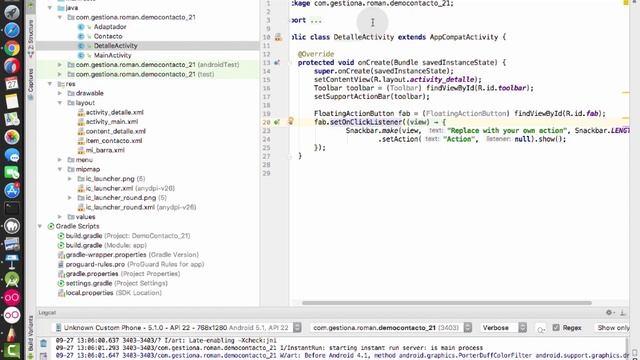Screen dimensions: 640x360
Task: Hide the Logcat panel with the hide icon
Action: coord(622,313)
